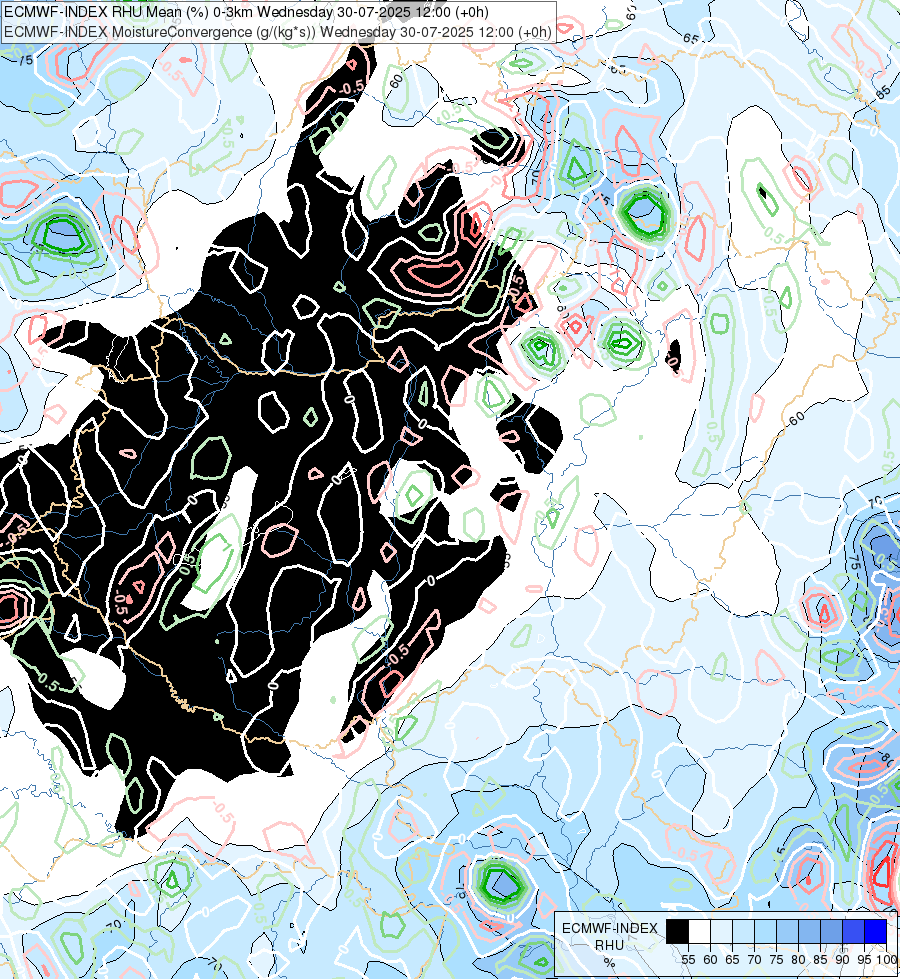The height and width of the screenshot is (979, 900).
Task: Click the white 55-60 legend swatch
Action: [700, 931]
